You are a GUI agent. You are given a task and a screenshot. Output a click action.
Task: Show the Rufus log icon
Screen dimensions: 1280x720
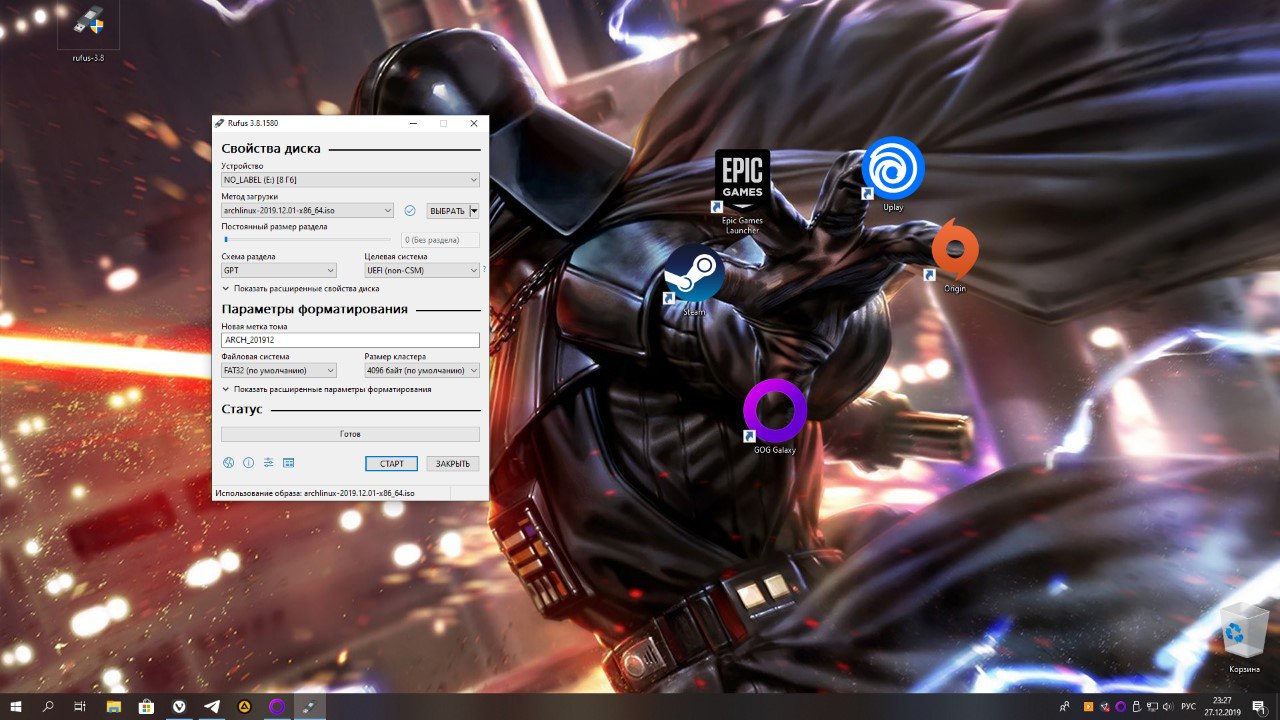coord(288,463)
